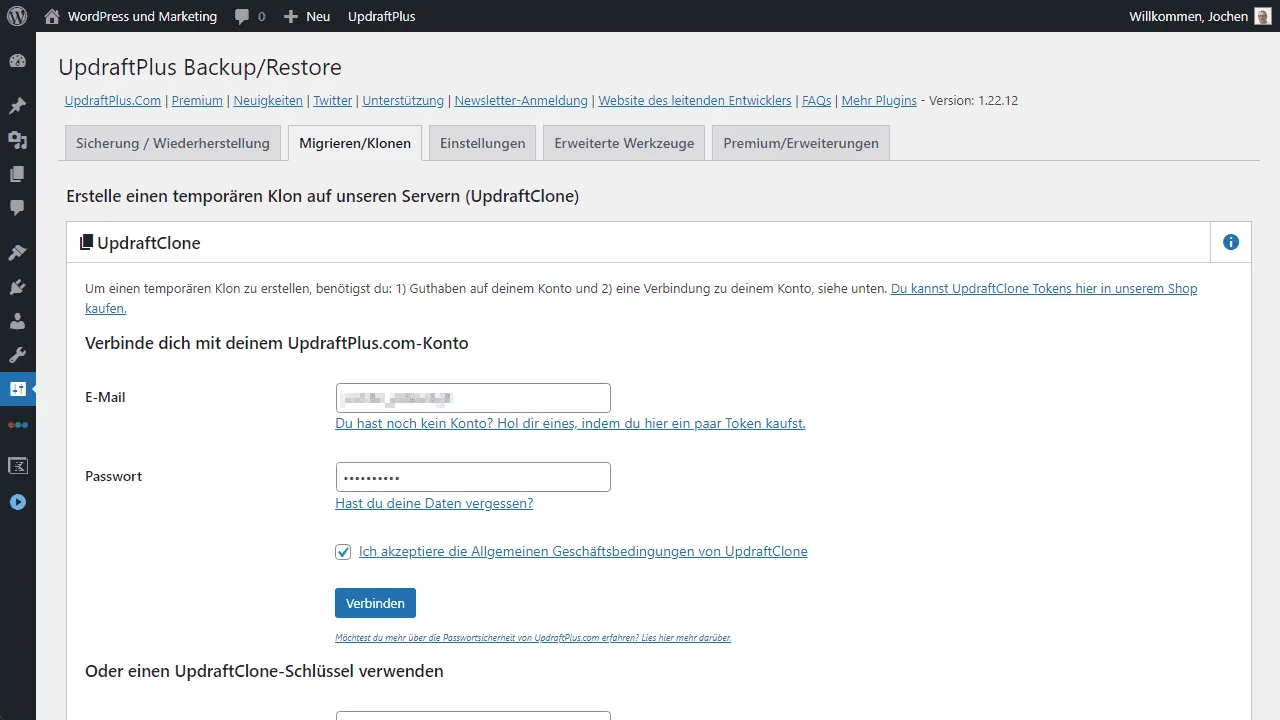Open the UpdraftPlus.Com link
The width and height of the screenshot is (1280, 720).
tap(113, 101)
